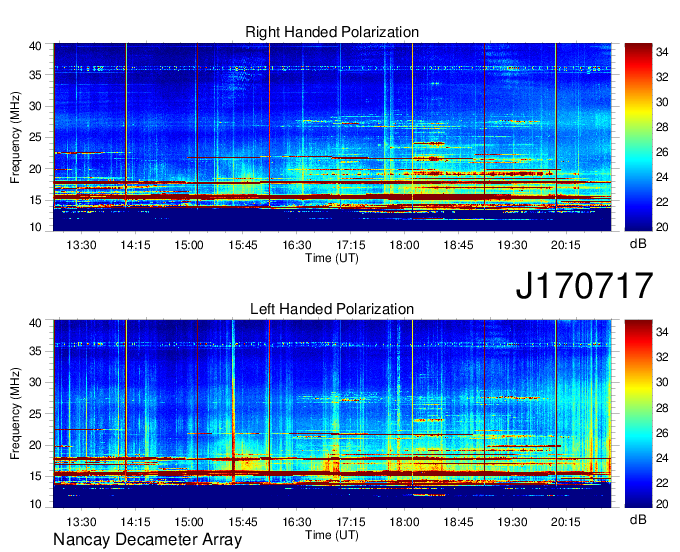Click the bottom plot's 'Time (UT)' axis label
The image size is (680, 552).
pos(332,535)
